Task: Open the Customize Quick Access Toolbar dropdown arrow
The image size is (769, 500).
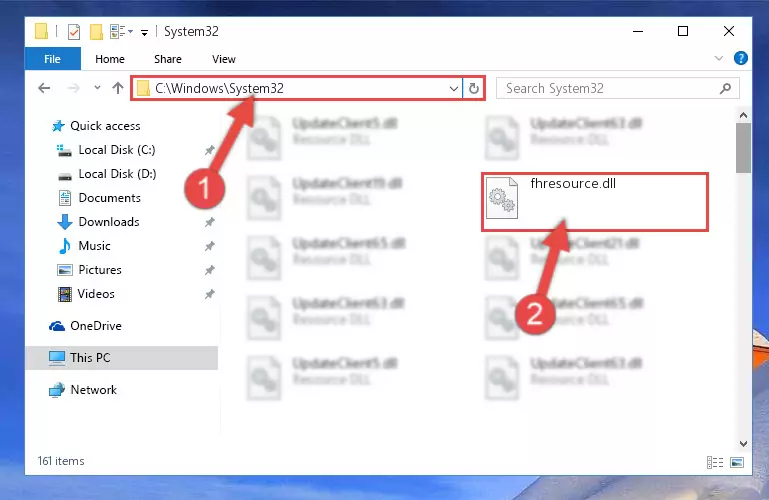Action: [x=144, y=33]
